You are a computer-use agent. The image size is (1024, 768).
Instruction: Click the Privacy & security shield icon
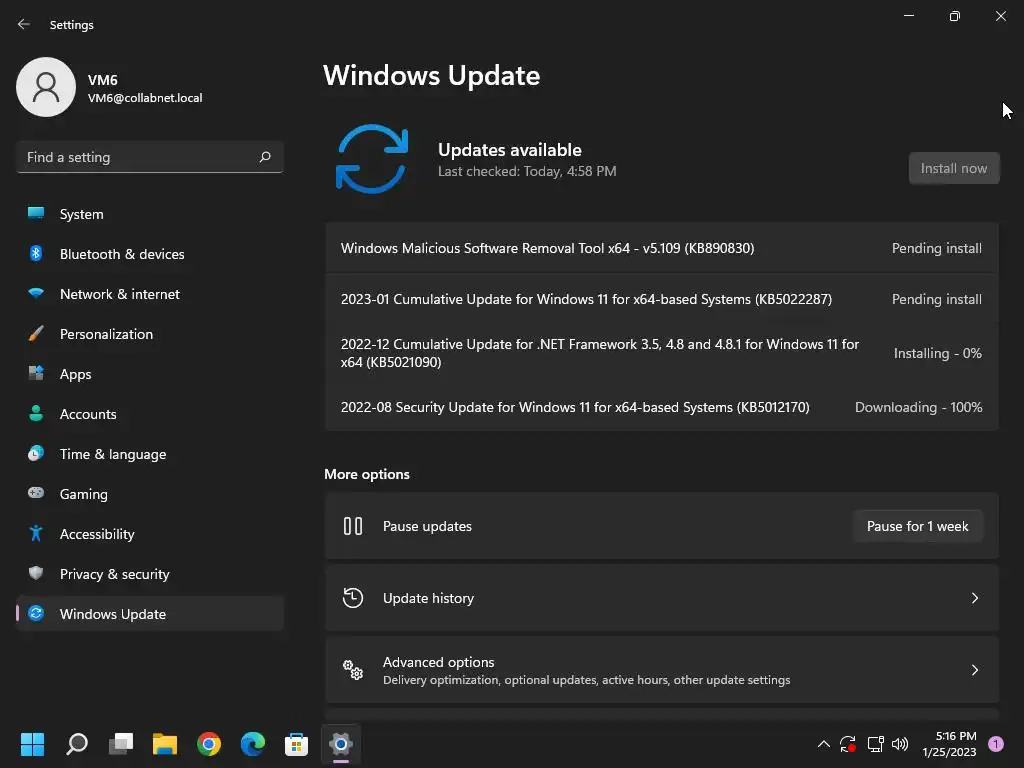[x=36, y=573]
